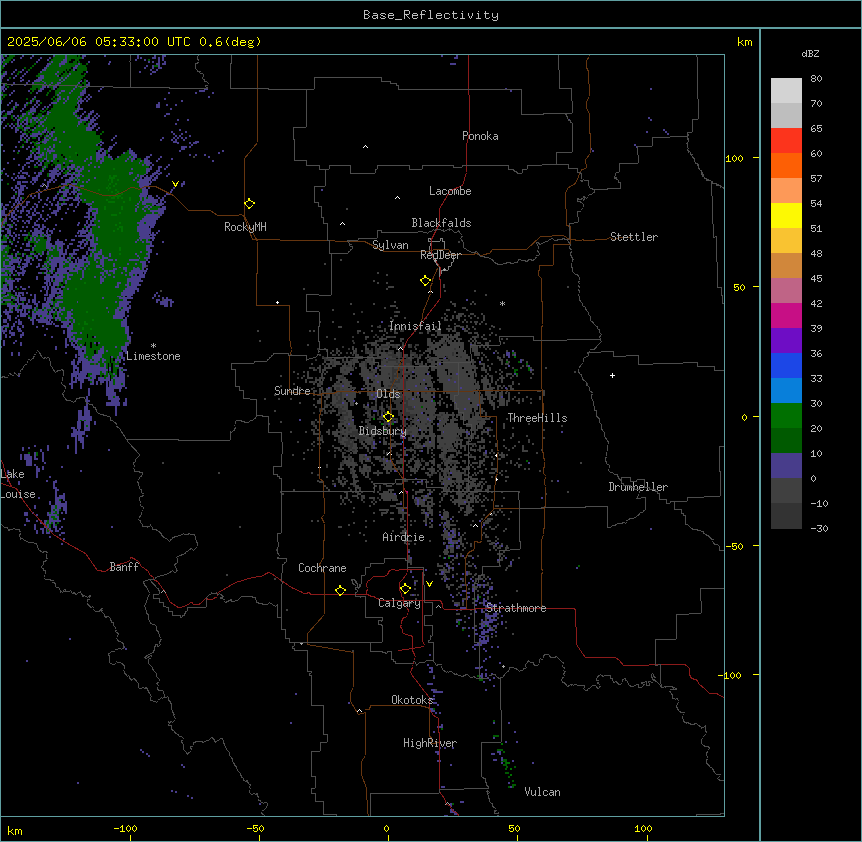862x842 pixels.
Task: Click the Sundre town label
Action: 292,391
